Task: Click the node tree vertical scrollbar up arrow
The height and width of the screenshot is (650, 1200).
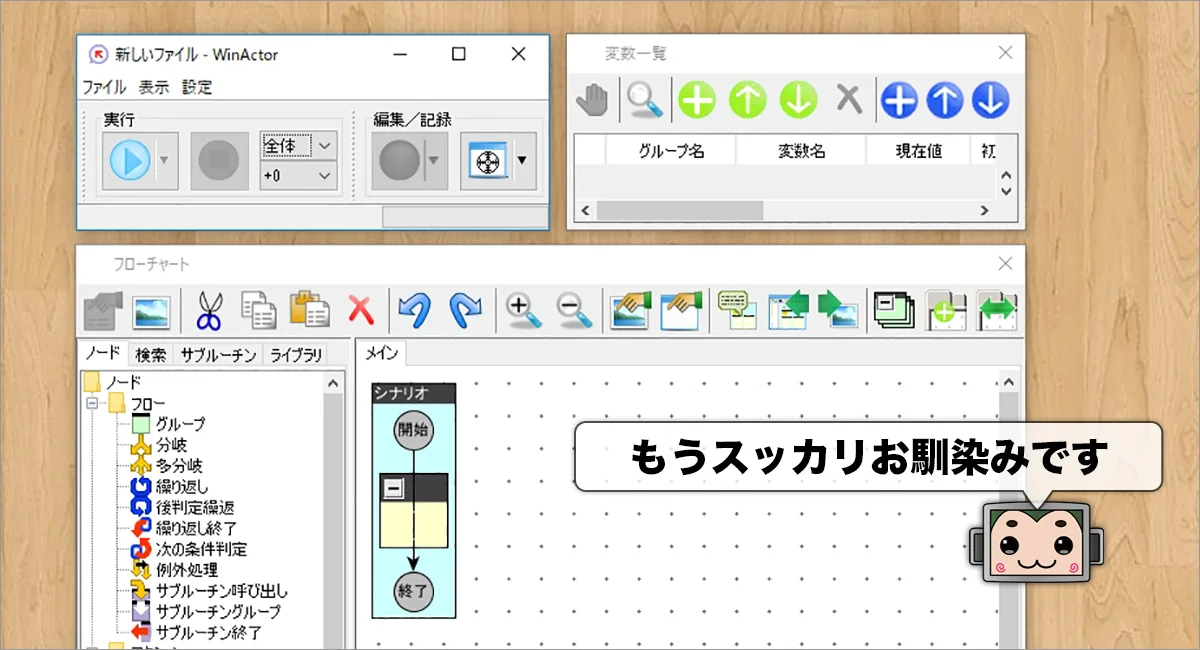Action: pos(335,382)
